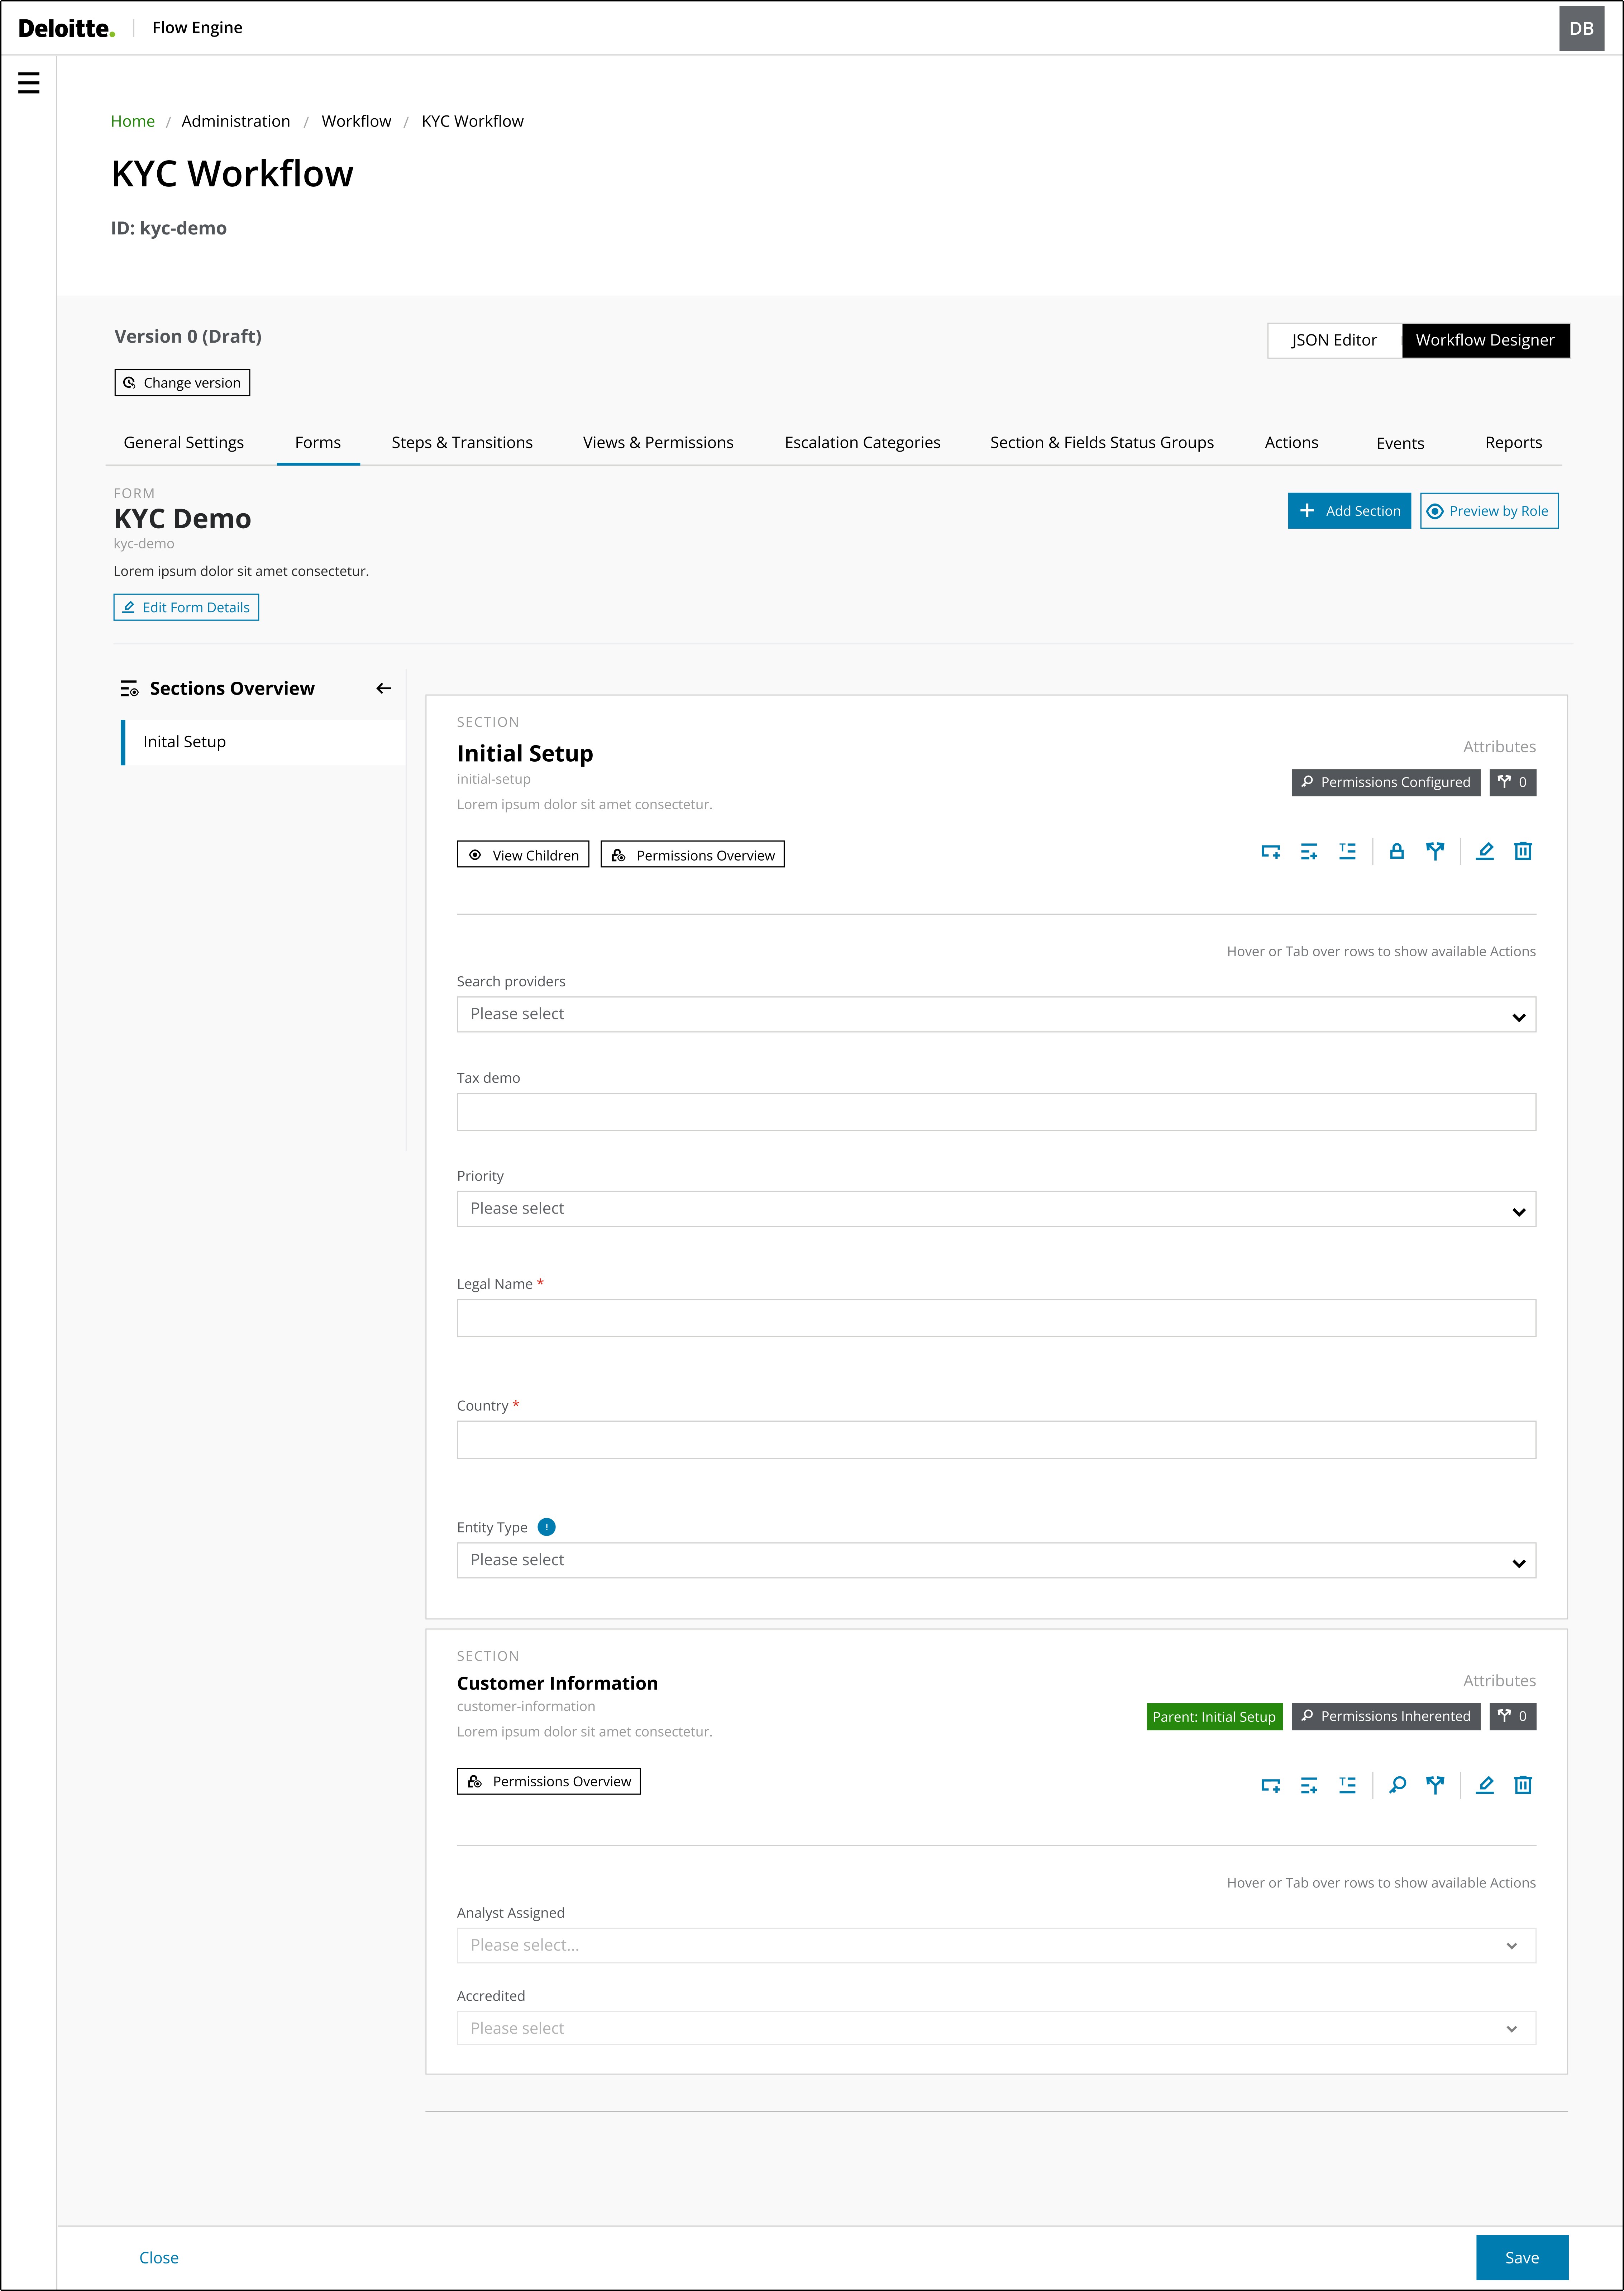Image resolution: width=1624 pixels, height=2291 pixels.
Task: Click the branch/fork icon in Initial Setup toolbar
Action: tap(1435, 851)
